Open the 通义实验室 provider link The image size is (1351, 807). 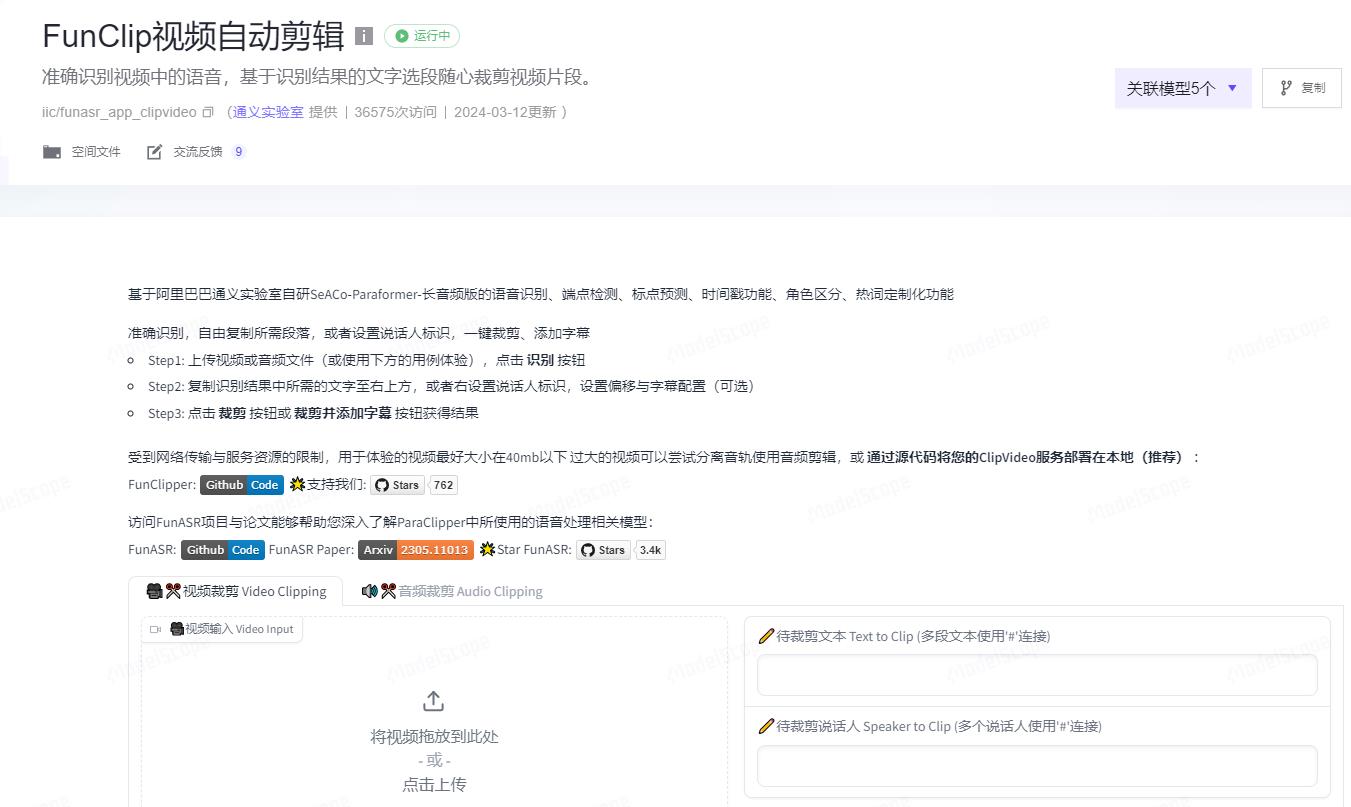tap(266, 112)
